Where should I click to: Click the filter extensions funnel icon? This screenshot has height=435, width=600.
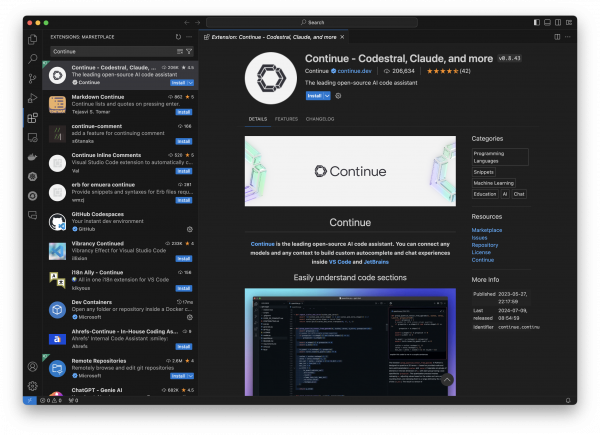(x=189, y=51)
